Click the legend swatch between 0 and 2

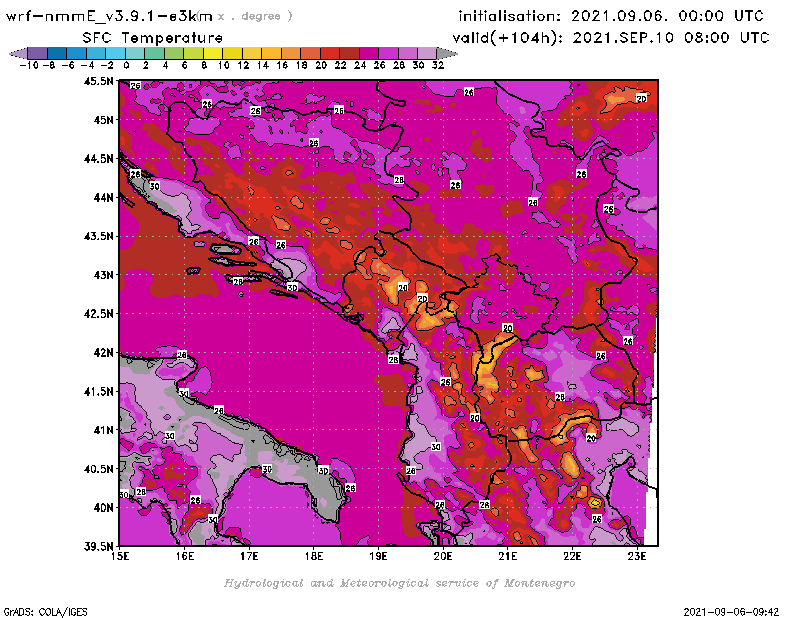135,53
